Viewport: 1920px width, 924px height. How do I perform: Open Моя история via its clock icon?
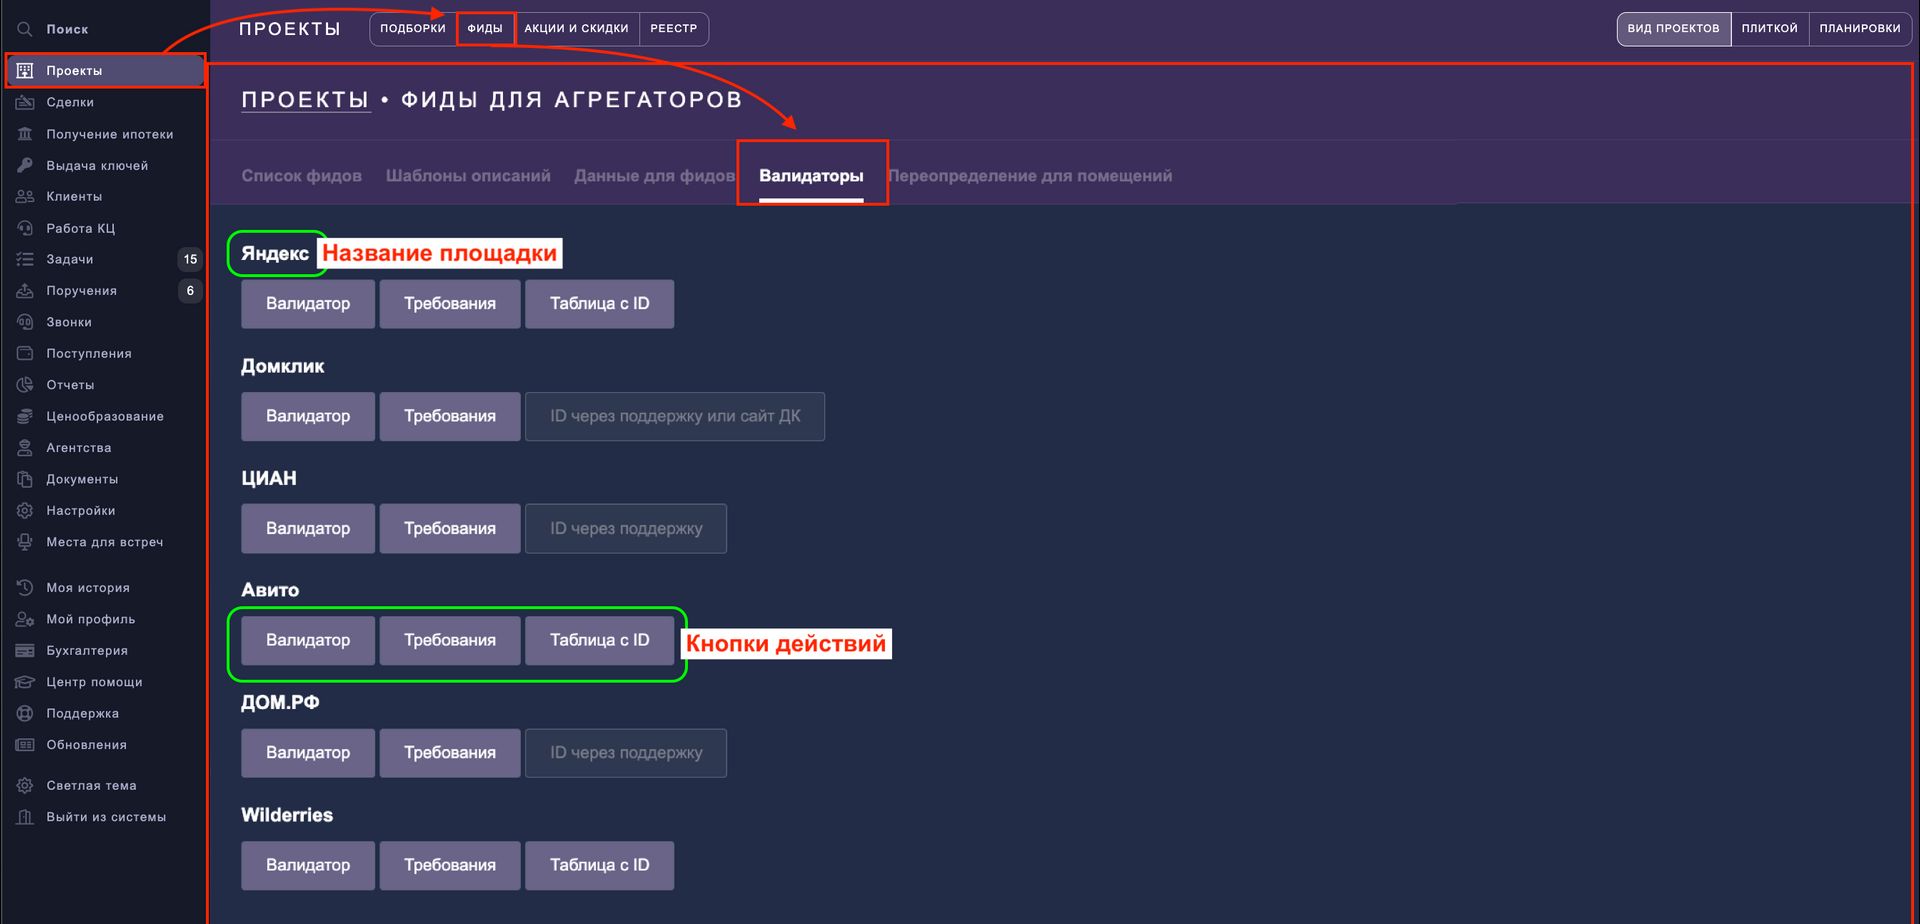(25, 588)
